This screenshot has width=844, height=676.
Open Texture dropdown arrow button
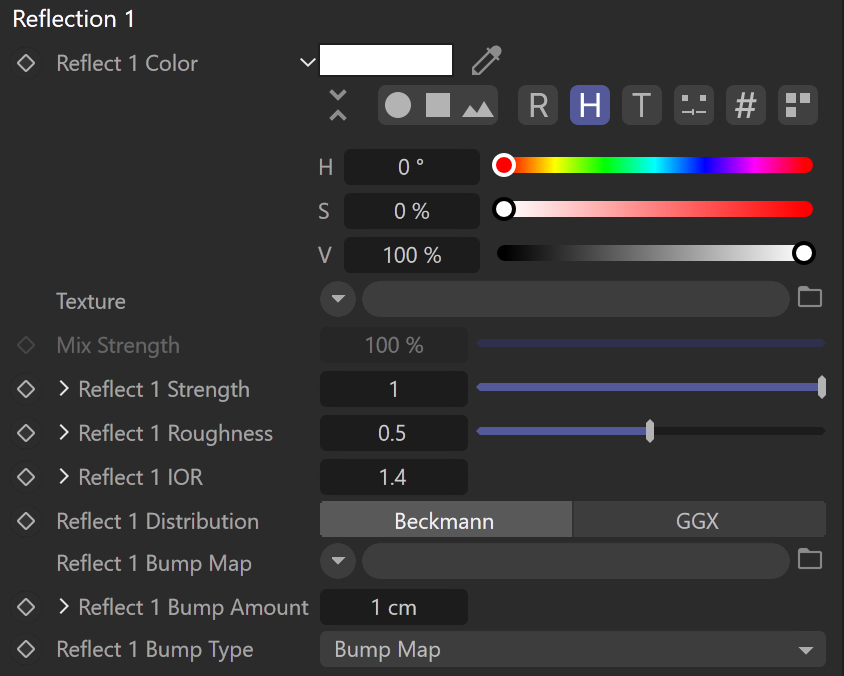(x=338, y=299)
